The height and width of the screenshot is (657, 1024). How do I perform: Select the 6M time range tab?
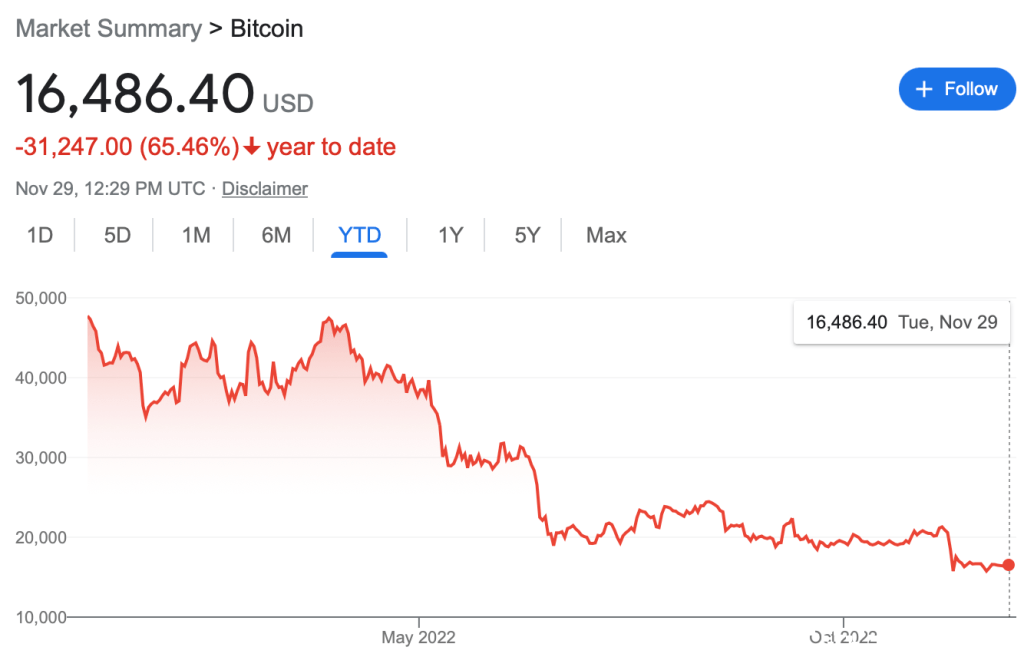tap(276, 235)
